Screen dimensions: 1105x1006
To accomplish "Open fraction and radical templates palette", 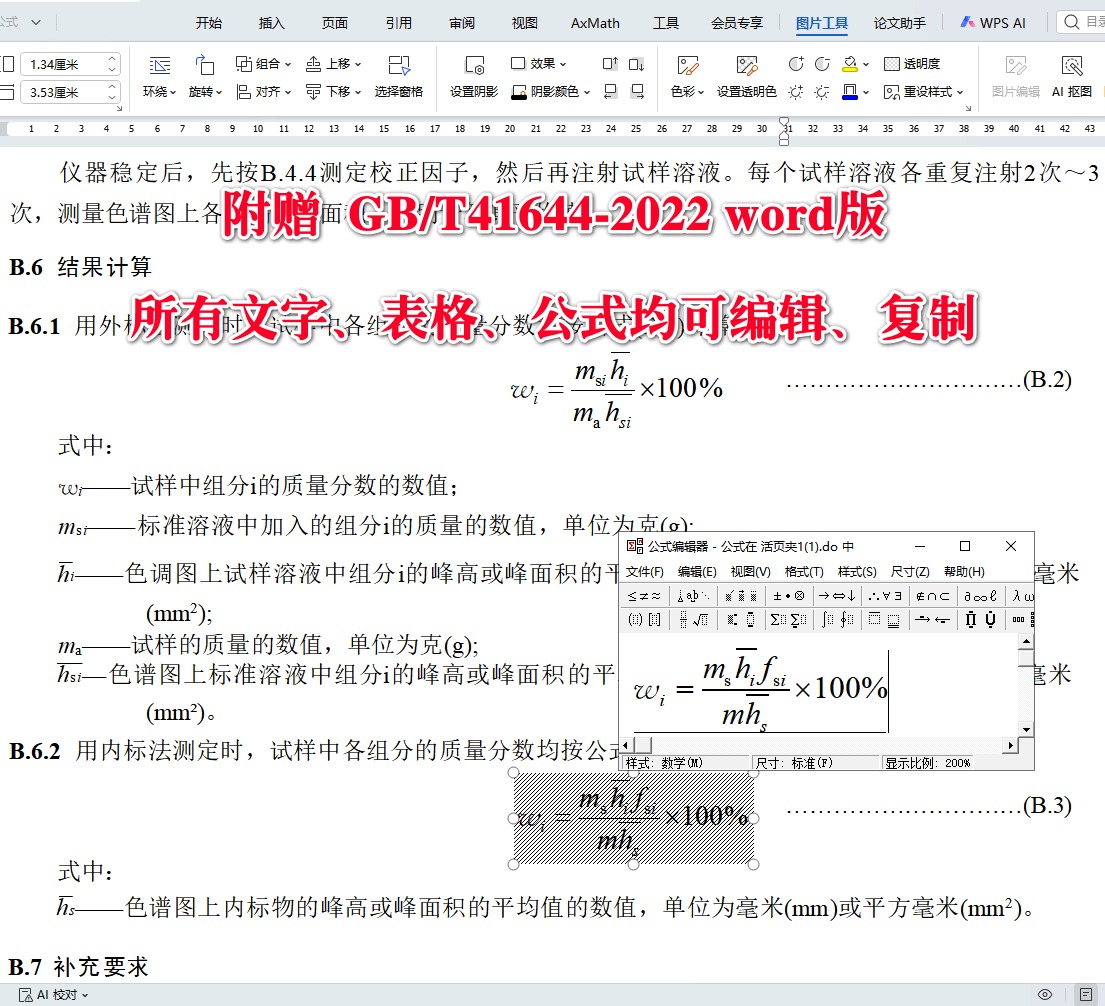I will 693,620.
